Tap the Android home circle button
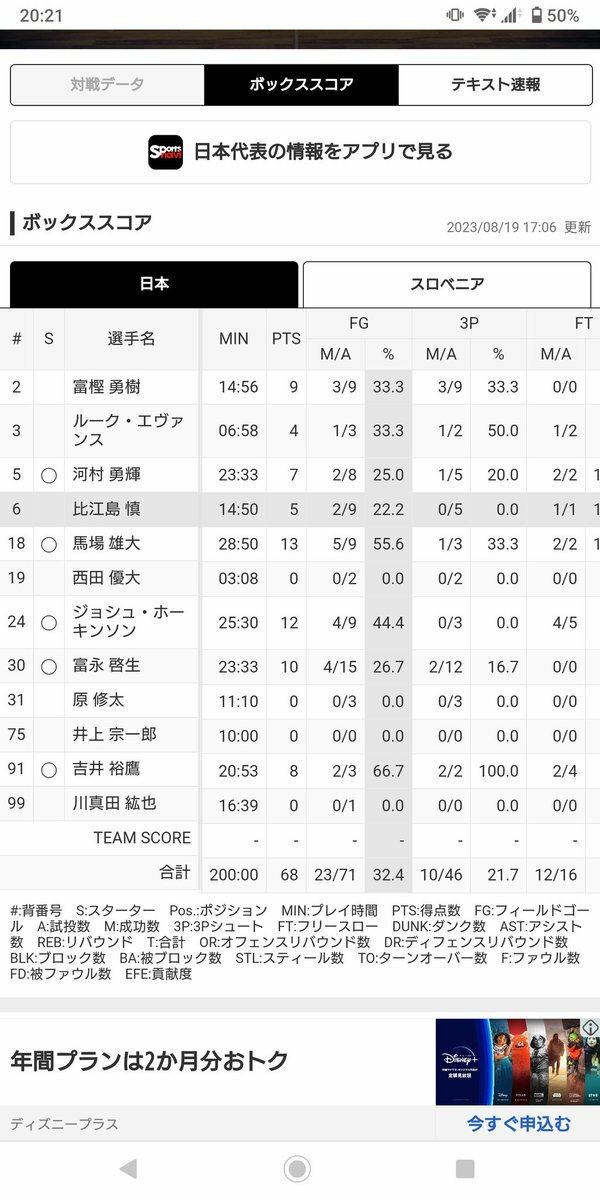Screen dimensions: 600x1200 297,1168
